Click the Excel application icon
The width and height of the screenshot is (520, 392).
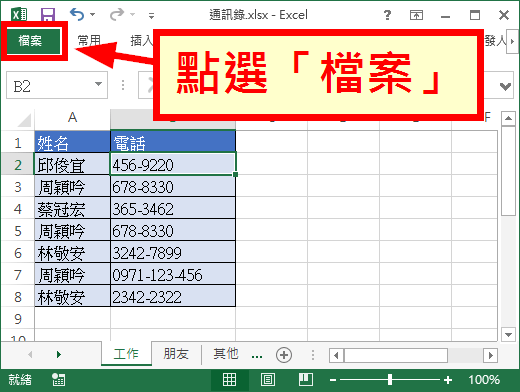point(19,15)
